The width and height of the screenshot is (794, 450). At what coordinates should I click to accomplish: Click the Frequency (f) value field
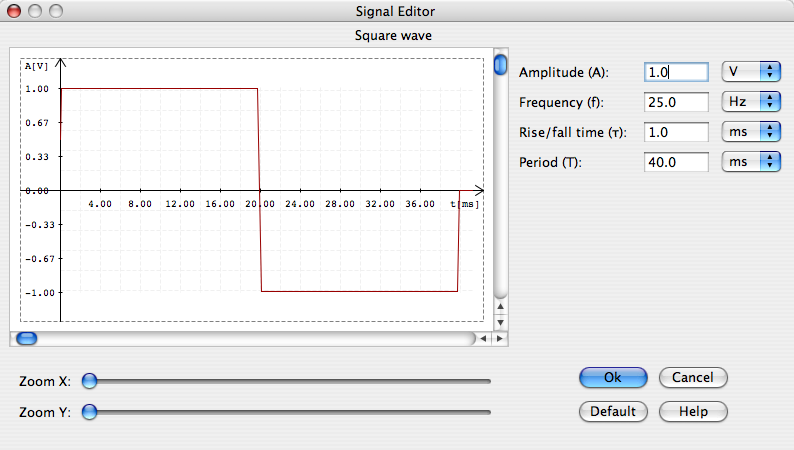pos(676,102)
